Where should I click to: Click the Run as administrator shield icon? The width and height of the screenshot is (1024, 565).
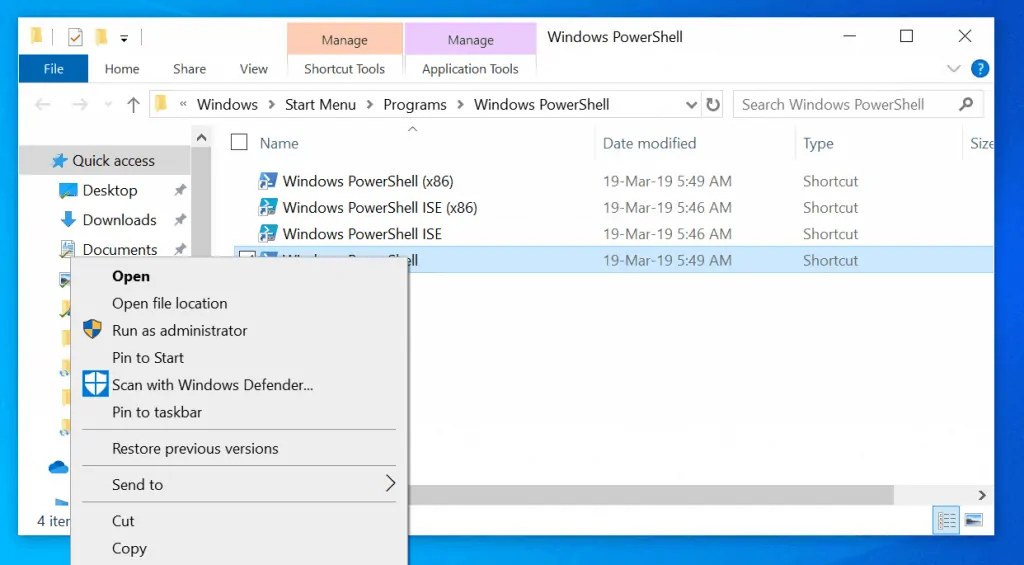93,330
